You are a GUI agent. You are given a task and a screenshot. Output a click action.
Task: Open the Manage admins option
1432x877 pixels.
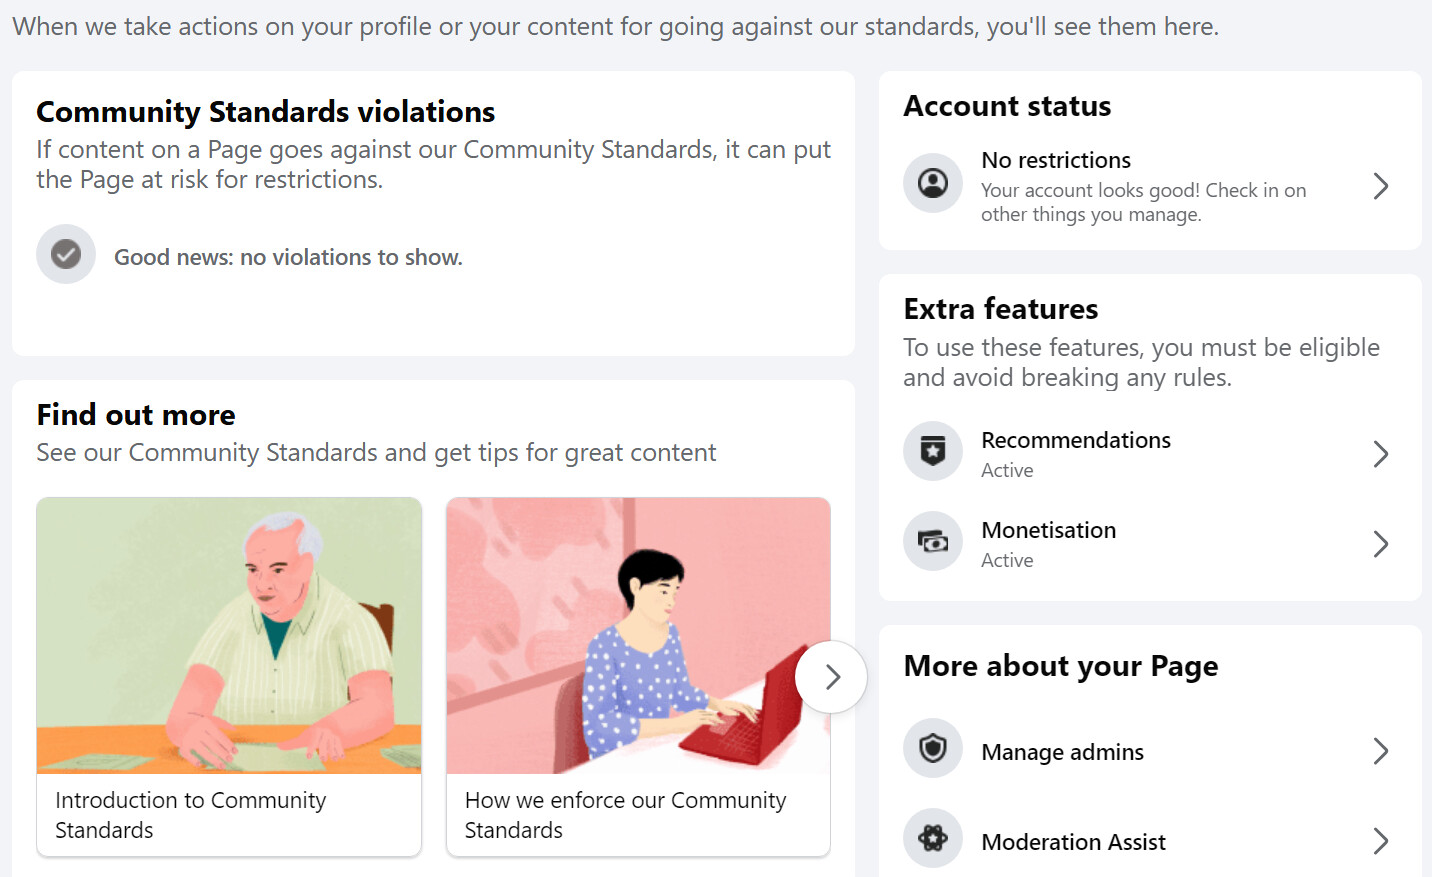pos(1063,752)
